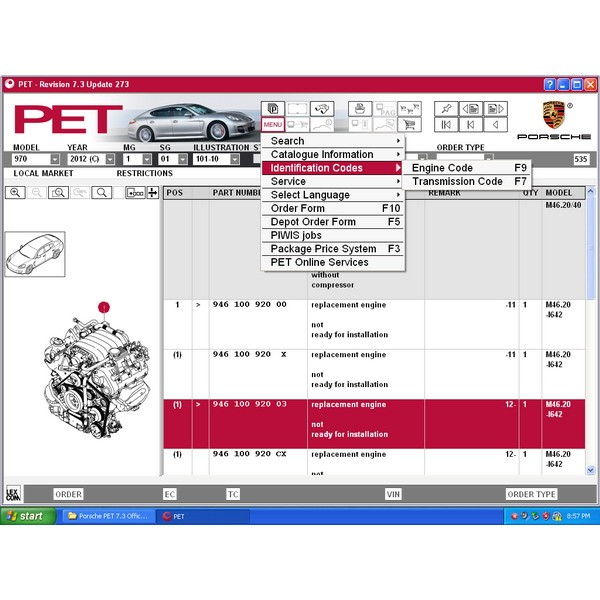600x600 pixels.
Task: Switch to Porsche PET 7.3 folder taskbar item
Action: click(x=109, y=516)
